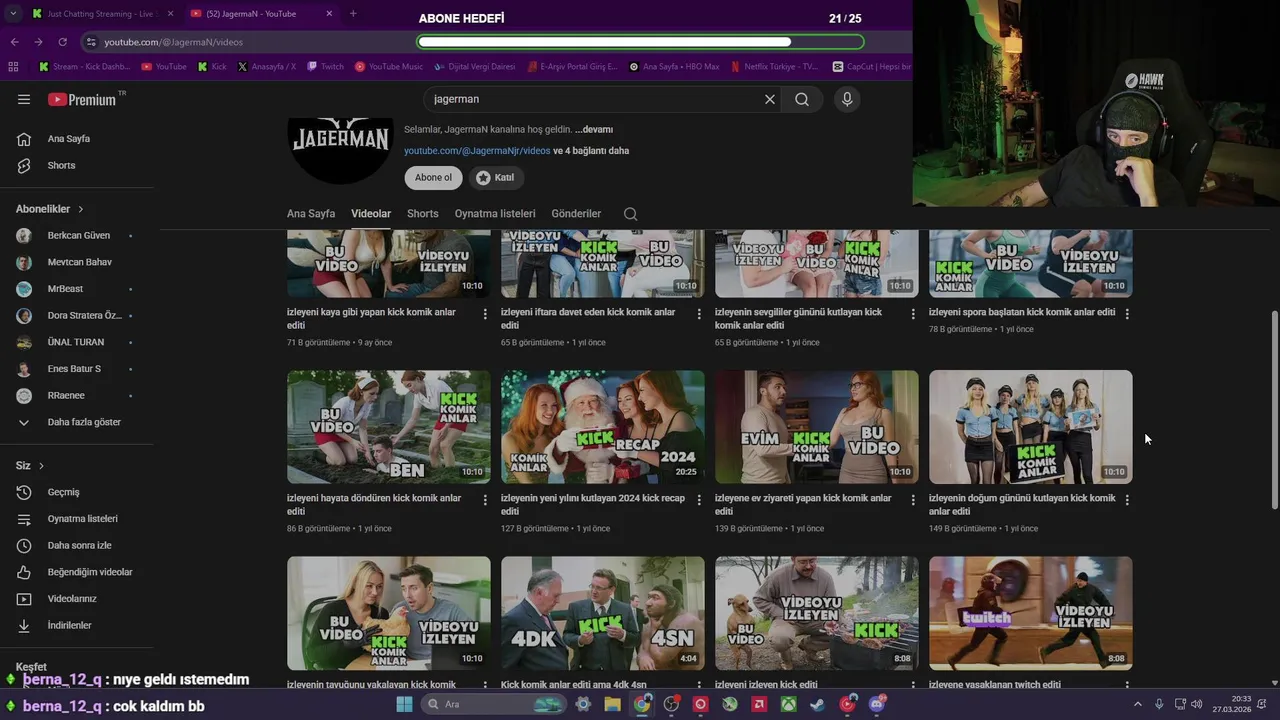
Task: Open the policewomen 'doğum gününü' thumbnail
Action: tap(1031, 427)
